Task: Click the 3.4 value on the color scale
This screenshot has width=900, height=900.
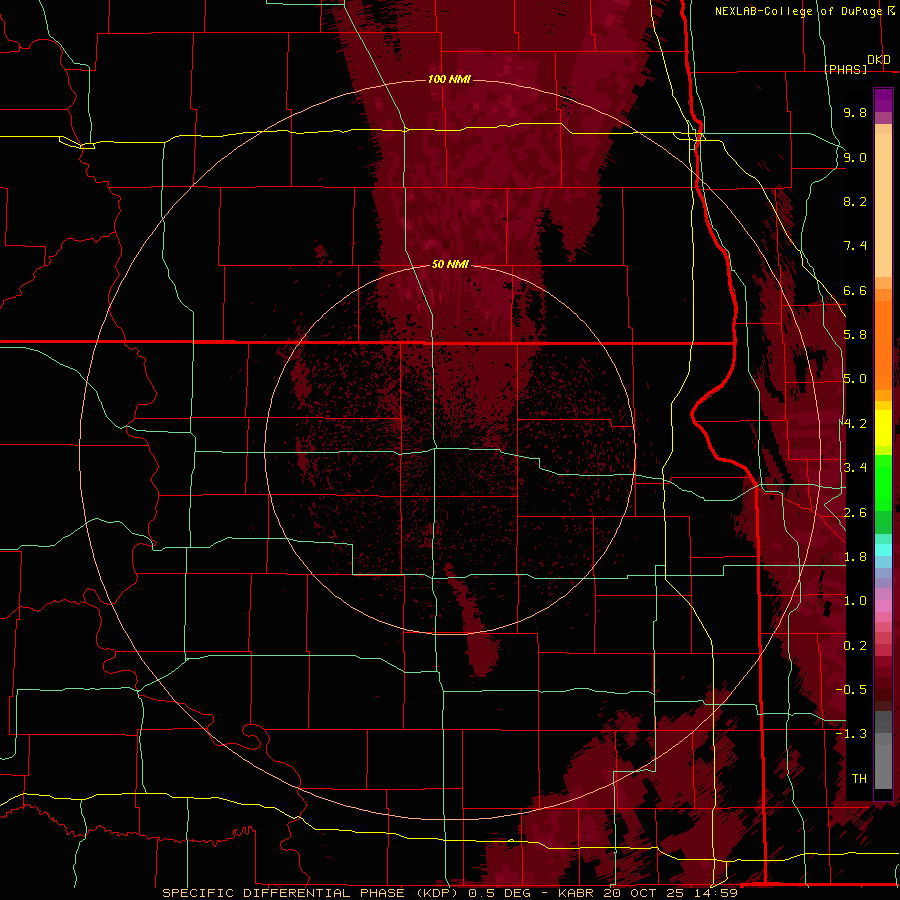Action: [855, 468]
